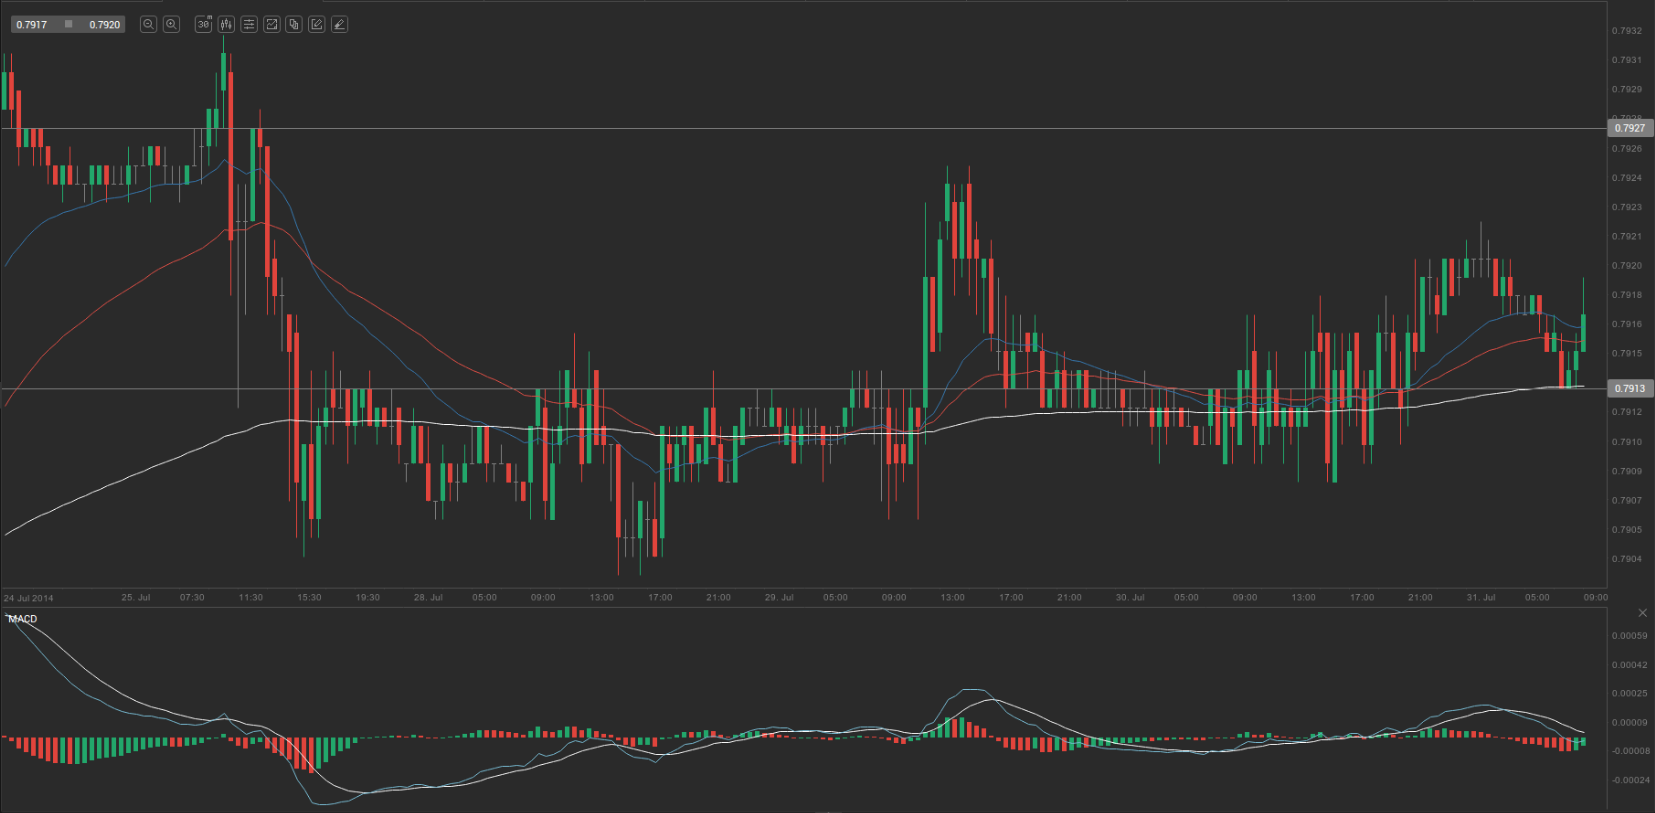Click the 0.00059 MACD scale value
1655x813 pixels.
point(1629,636)
